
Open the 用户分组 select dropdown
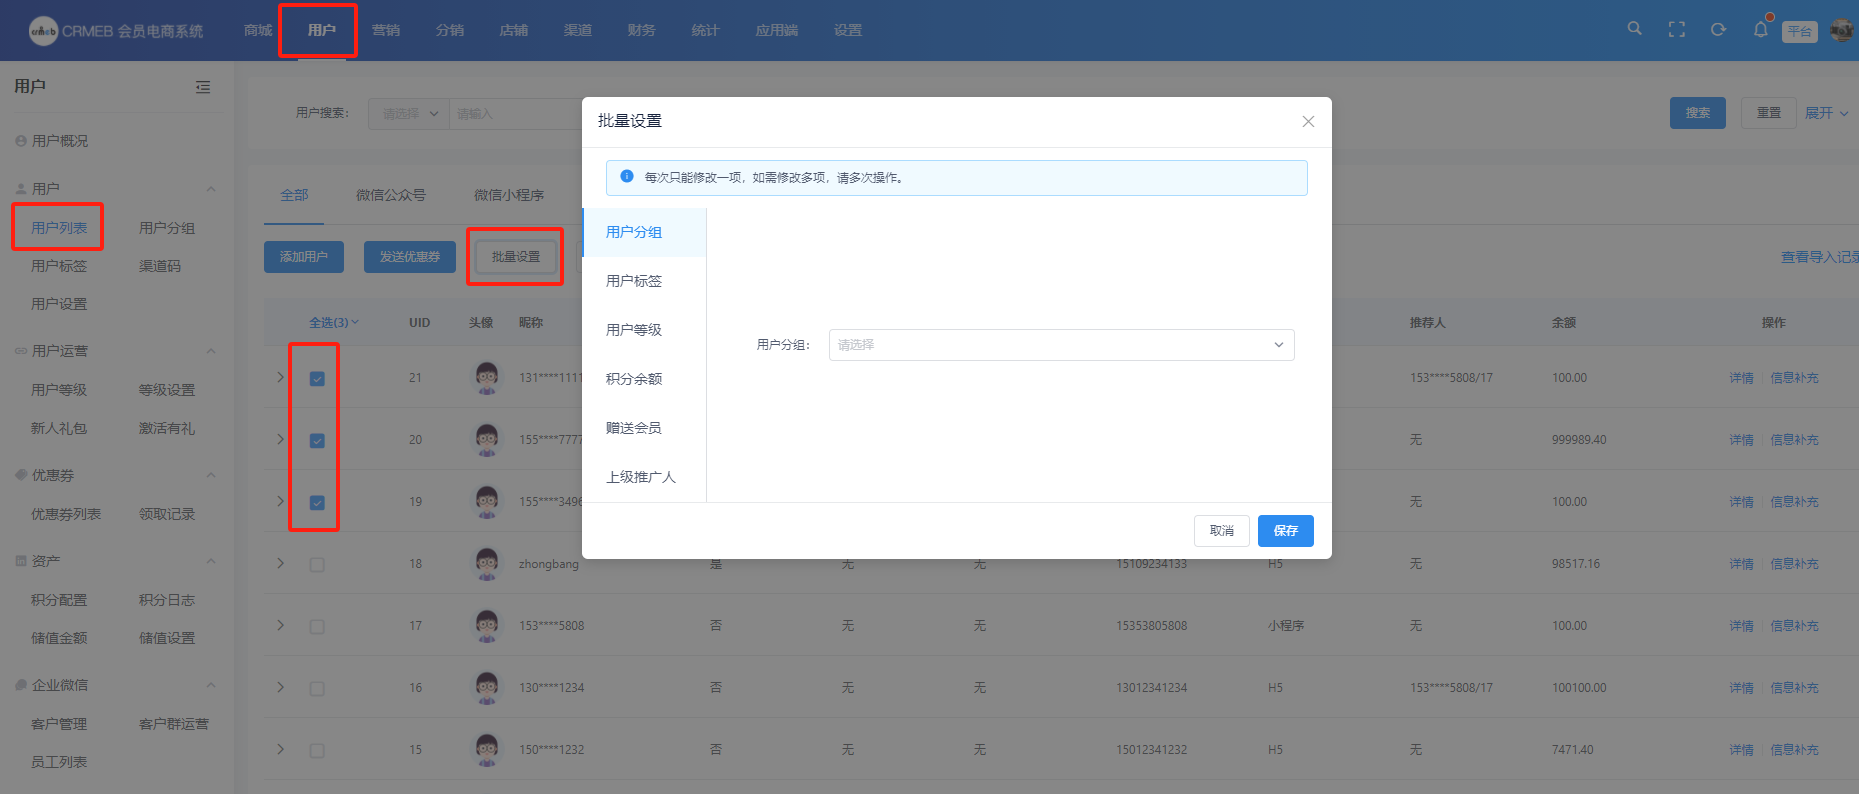[1061, 345]
